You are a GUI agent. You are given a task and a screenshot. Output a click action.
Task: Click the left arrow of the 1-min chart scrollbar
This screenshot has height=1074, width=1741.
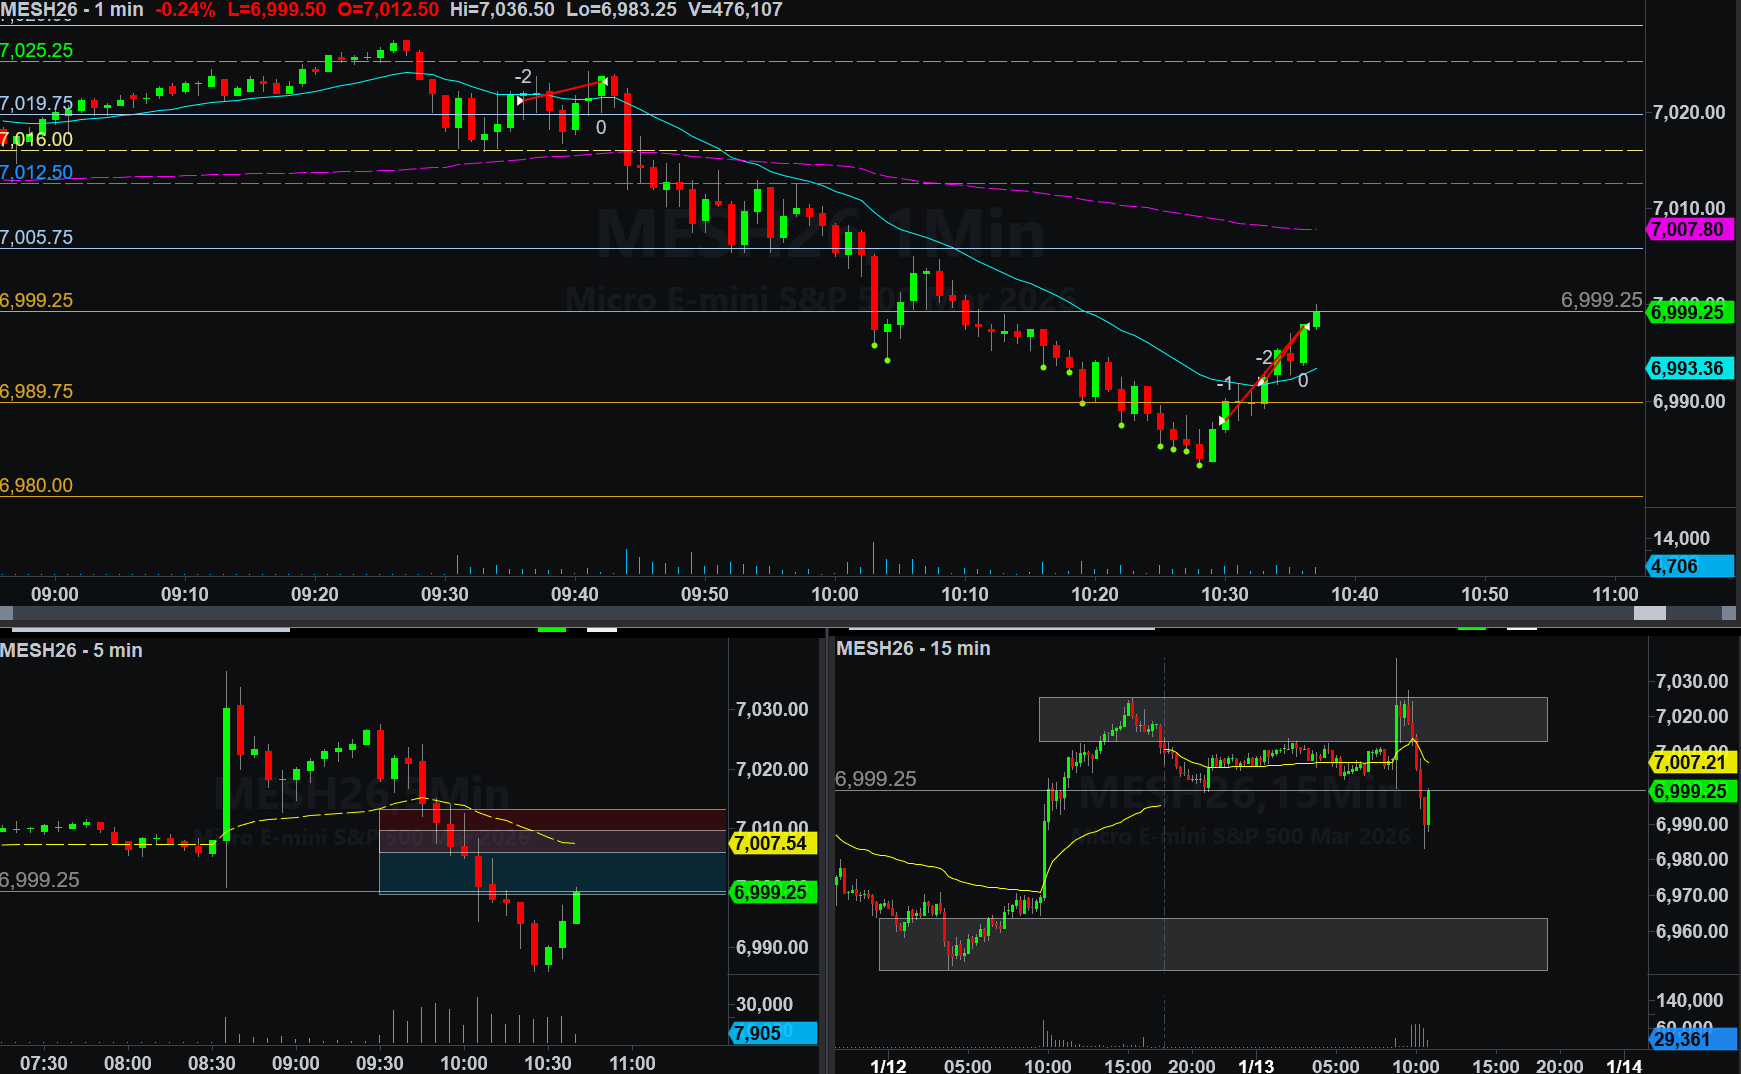[x=6, y=613]
